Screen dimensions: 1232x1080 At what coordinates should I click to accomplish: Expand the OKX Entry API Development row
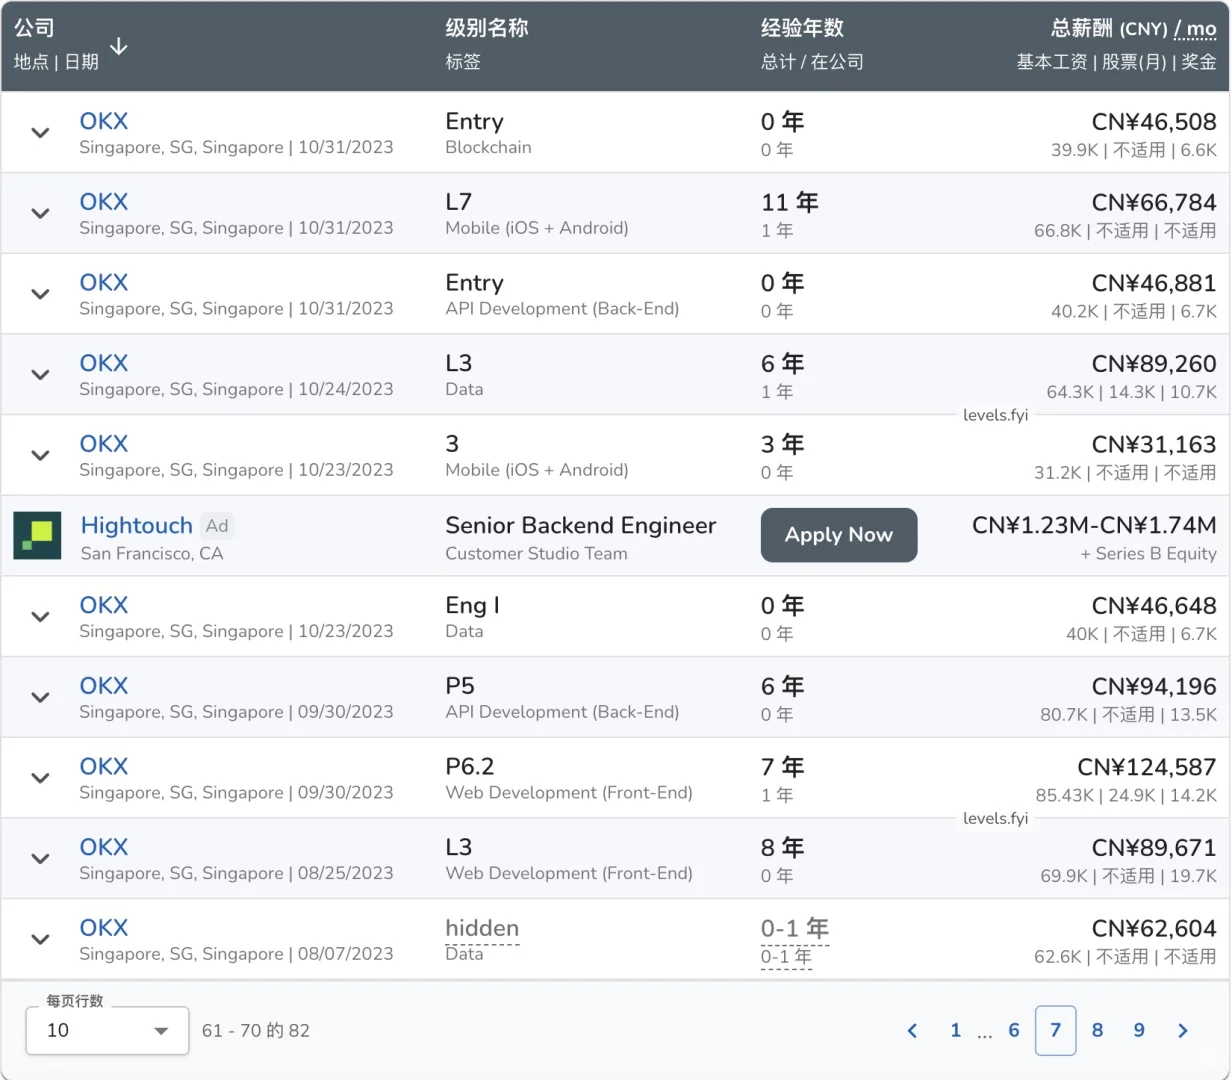click(x=40, y=294)
